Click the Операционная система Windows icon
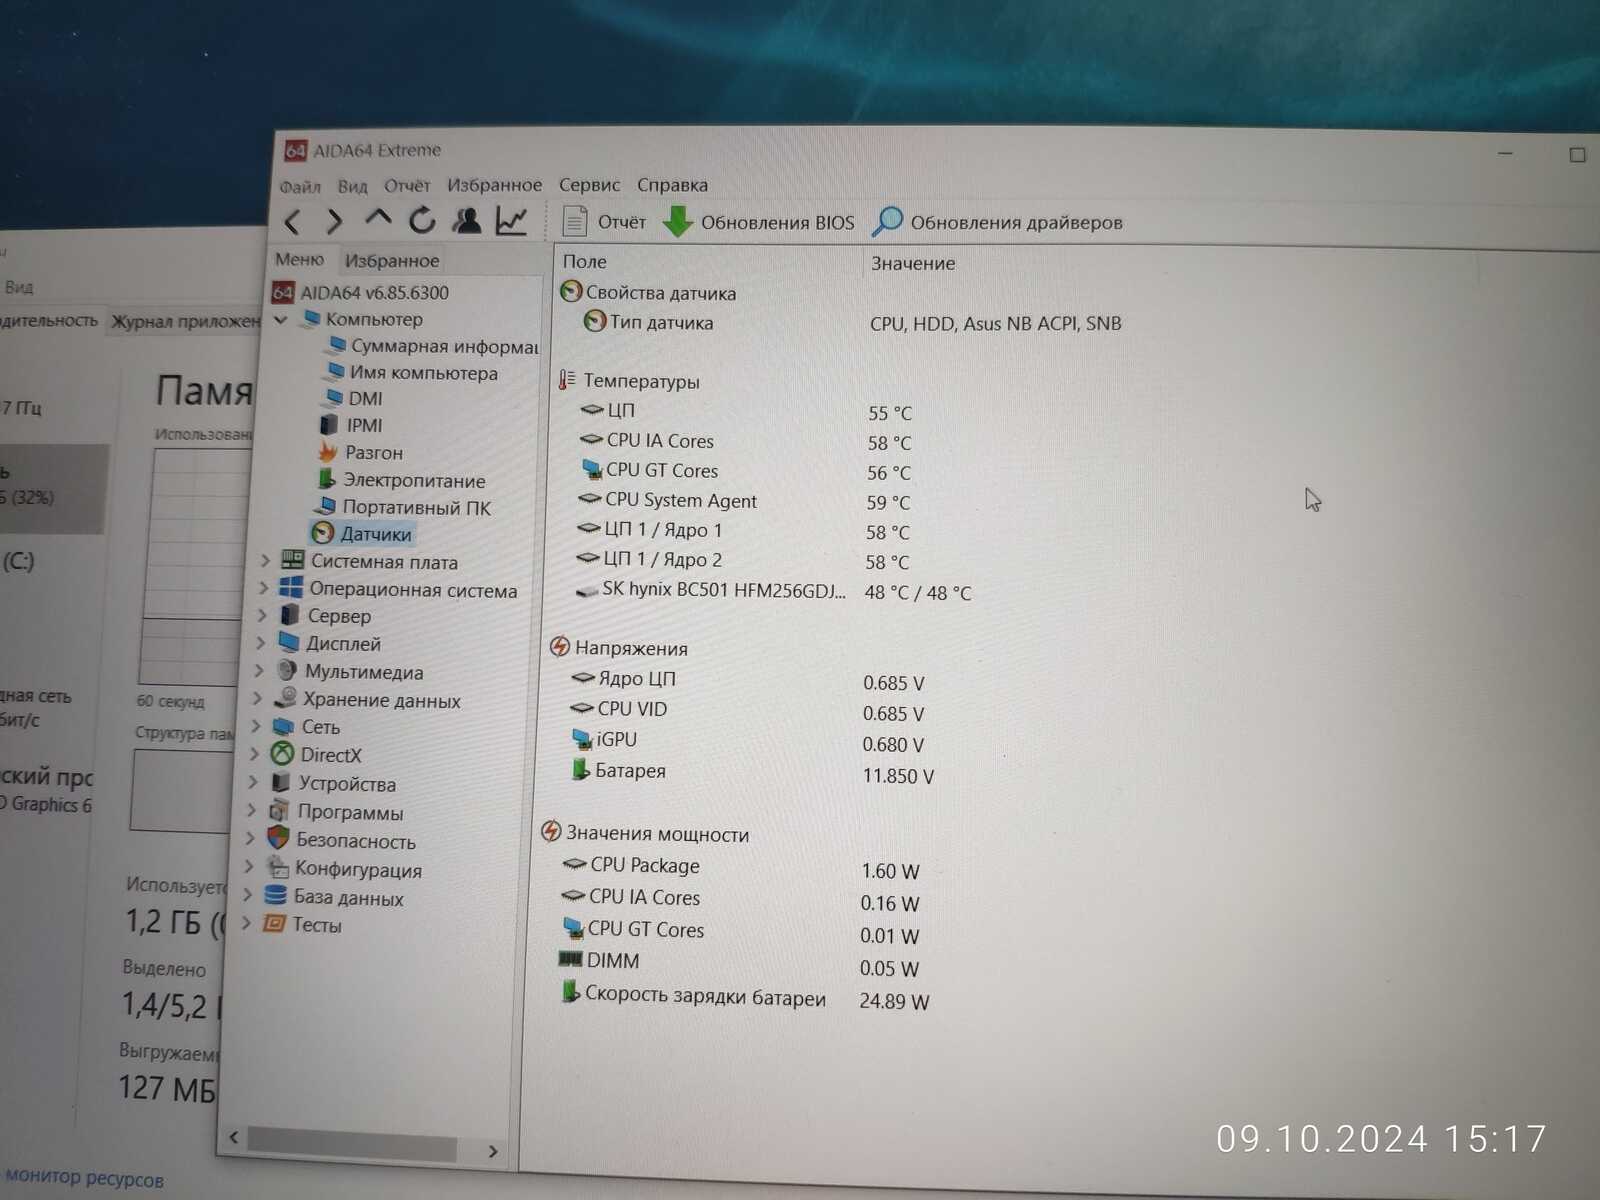The width and height of the screenshot is (1600, 1200). pos(291,588)
